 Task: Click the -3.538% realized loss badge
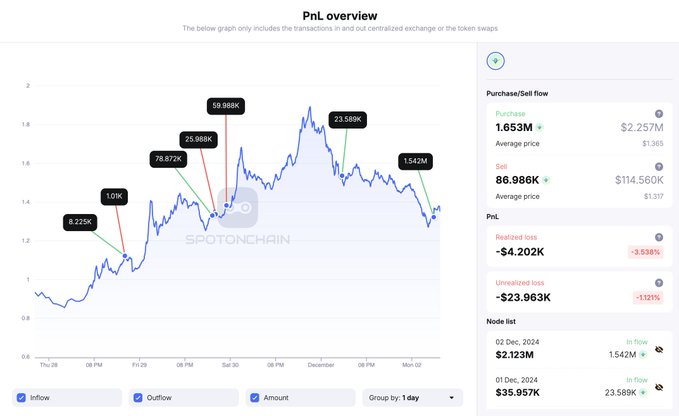[645, 252]
